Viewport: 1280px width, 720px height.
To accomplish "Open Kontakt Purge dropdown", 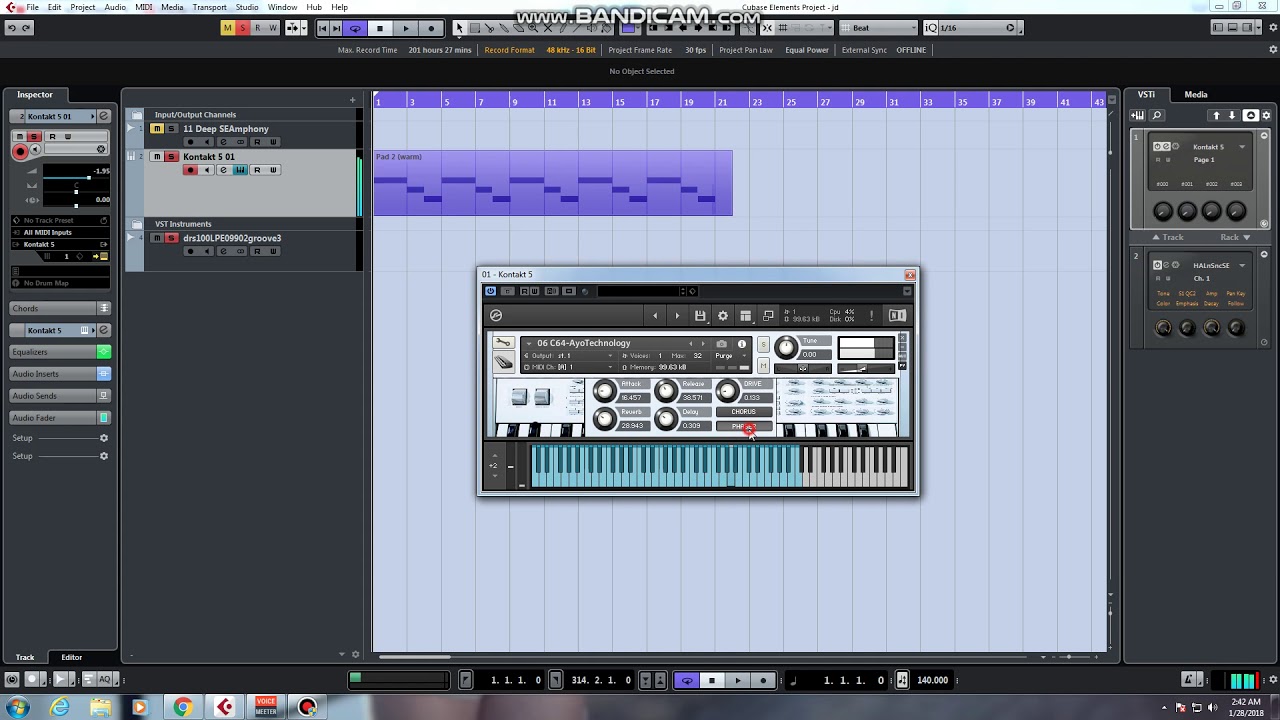I will pyautogui.click(x=731, y=355).
